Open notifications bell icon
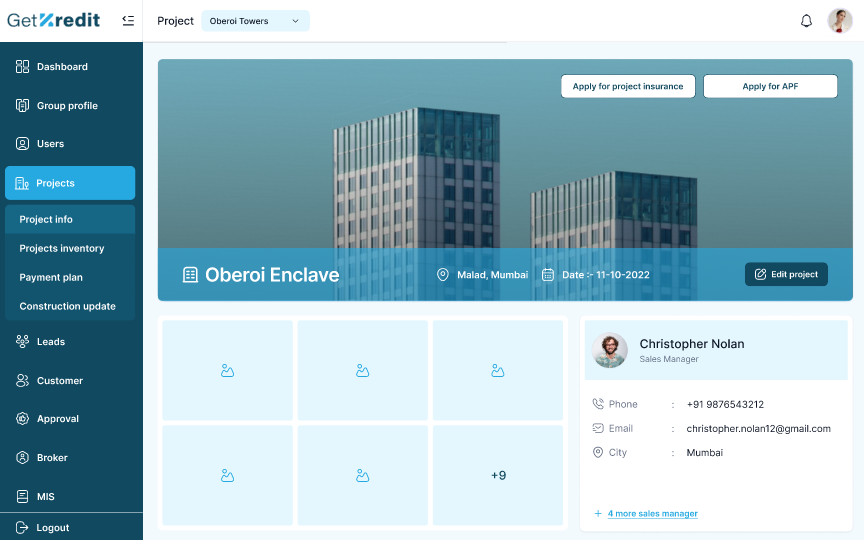 tap(806, 21)
